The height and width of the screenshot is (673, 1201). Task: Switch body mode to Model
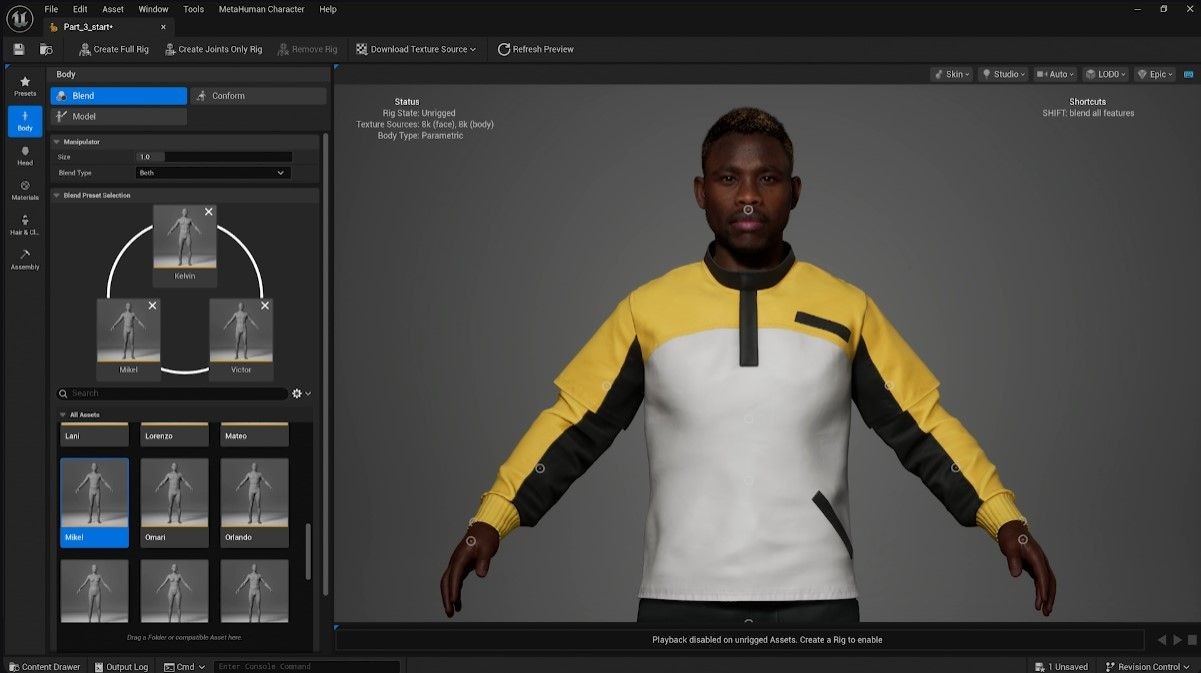pos(119,117)
